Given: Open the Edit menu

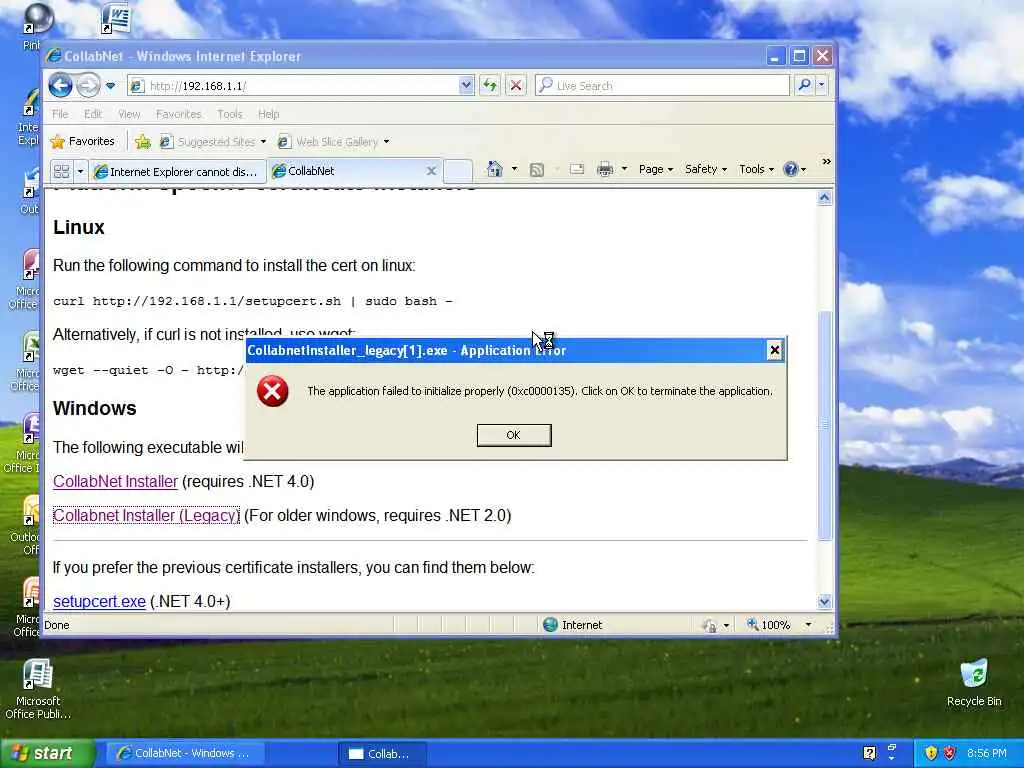Looking at the screenshot, I should point(93,114).
